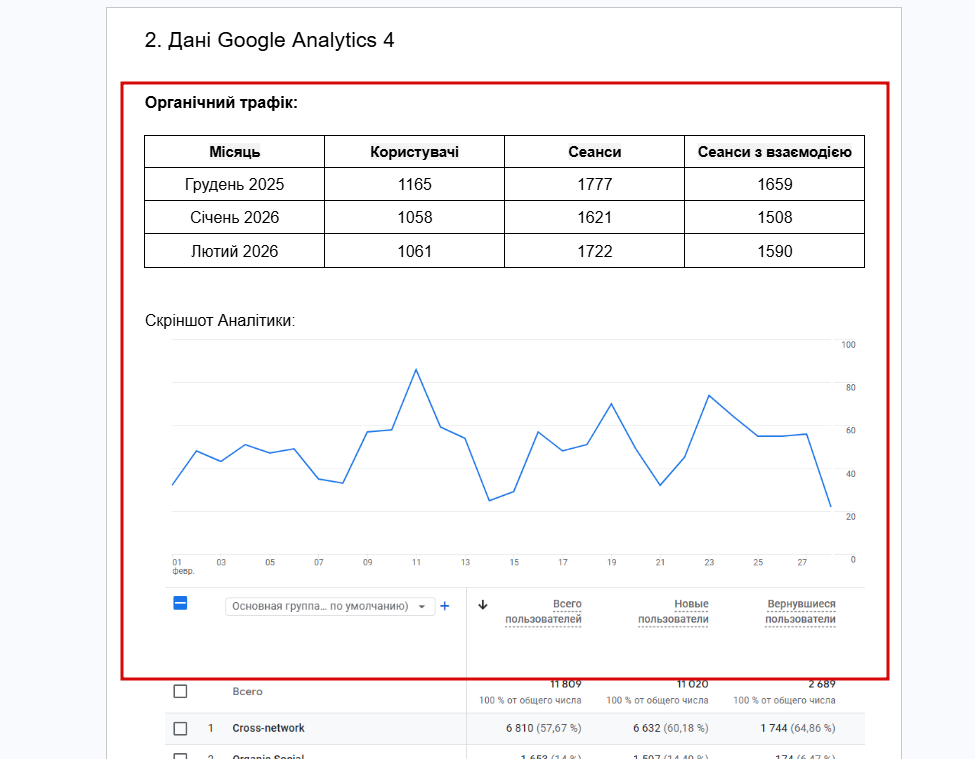Viewport: 975px width, 759px height.
Task: Click the value 1 744 (64,86 %)
Action: tap(798, 728)
